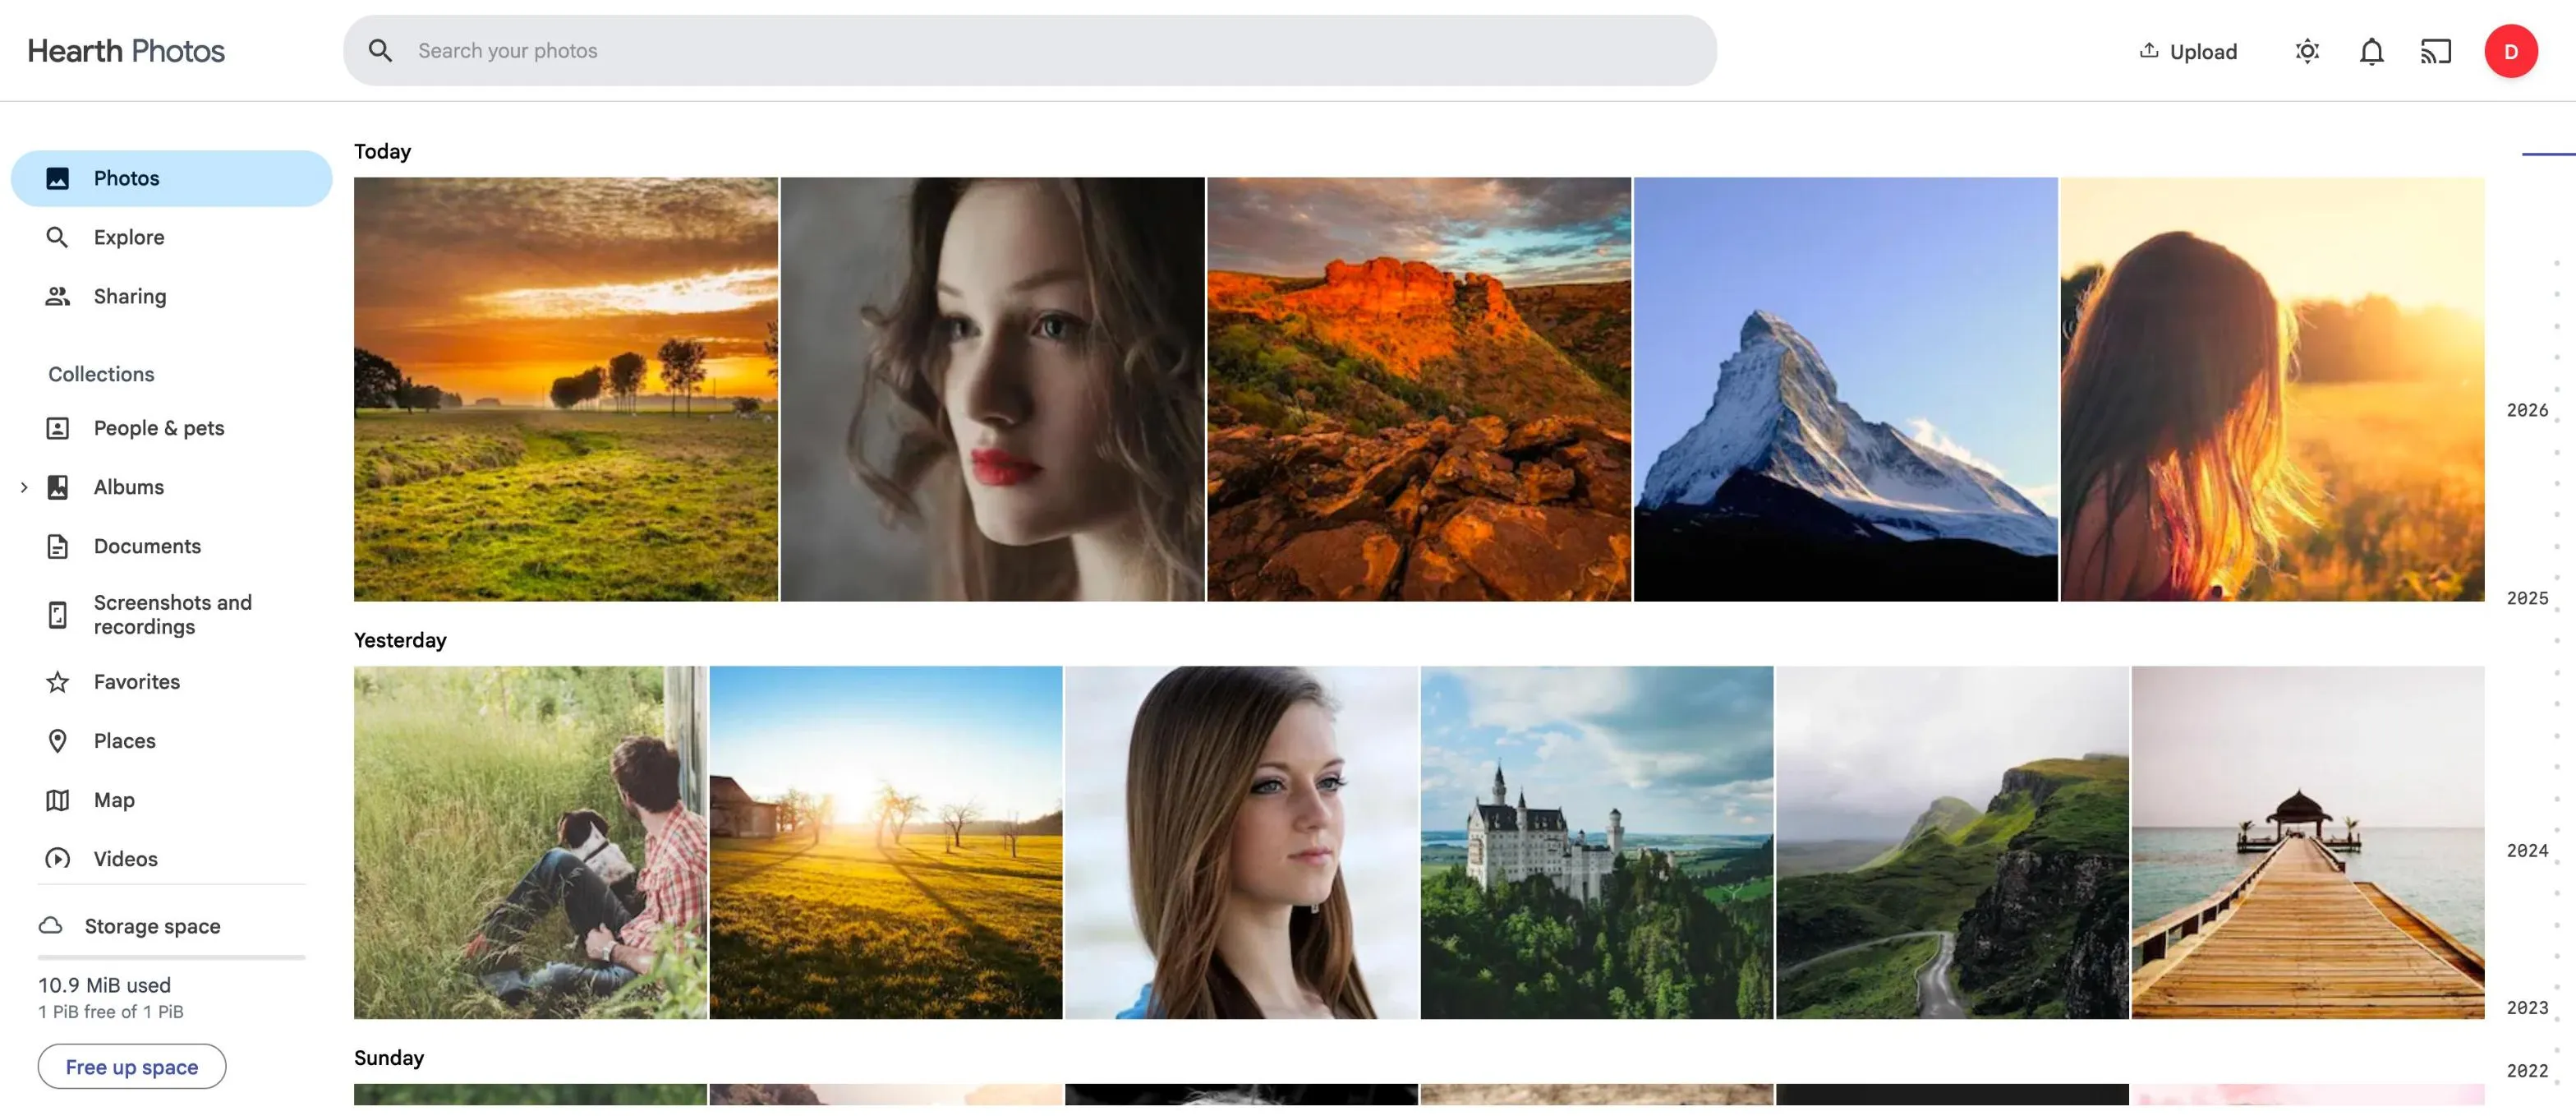The width and height of the screenshot is (2576, 1116).
Task: Open the woman in golden field photo
Action: (x=2273, y=390)
